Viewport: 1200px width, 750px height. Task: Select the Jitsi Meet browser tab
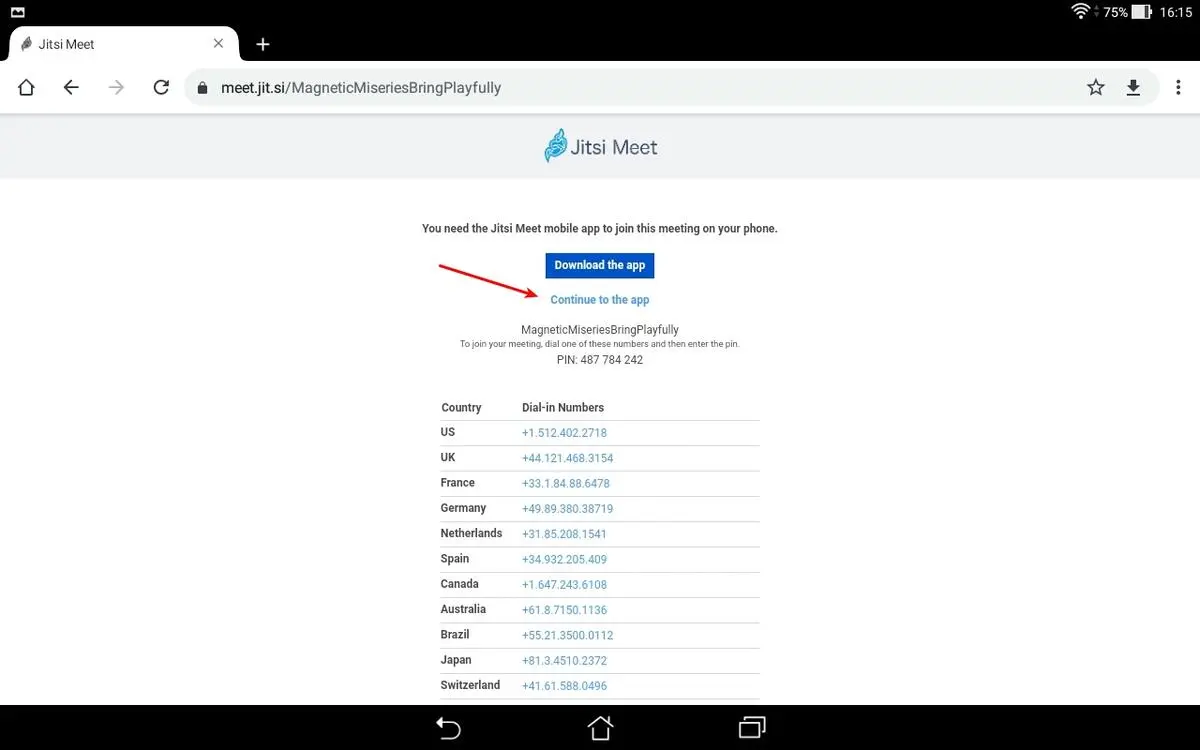click(x=124, y=44)
